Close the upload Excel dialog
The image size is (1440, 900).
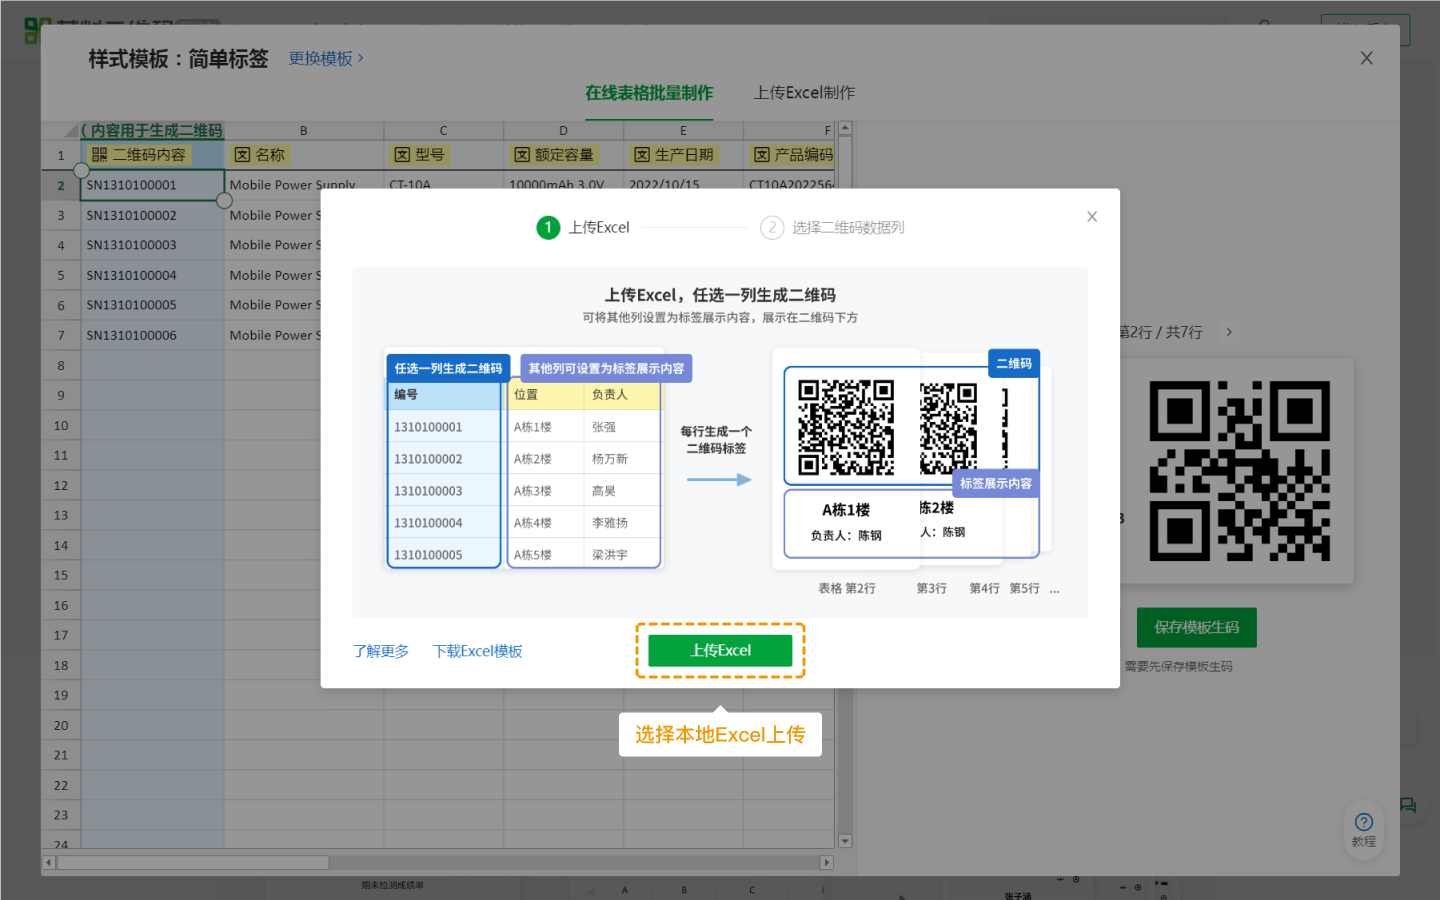[1092, 216]
